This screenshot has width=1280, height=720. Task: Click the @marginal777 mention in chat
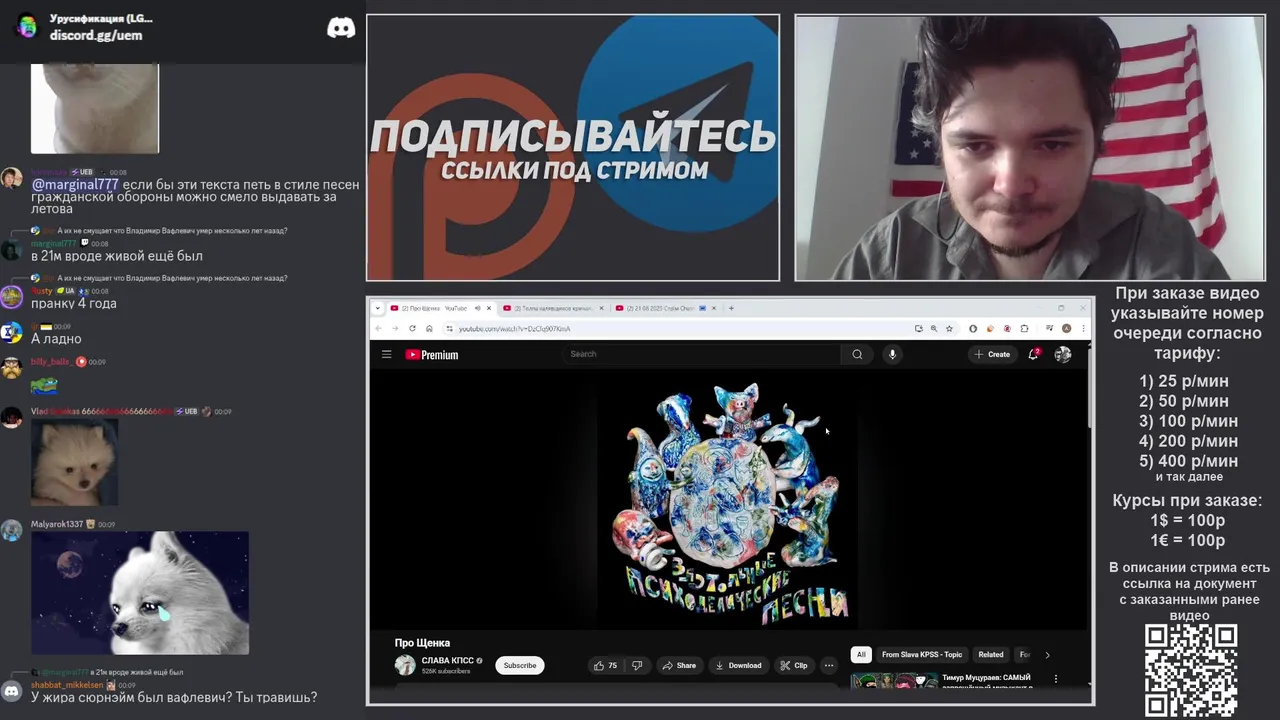(75, 184)
